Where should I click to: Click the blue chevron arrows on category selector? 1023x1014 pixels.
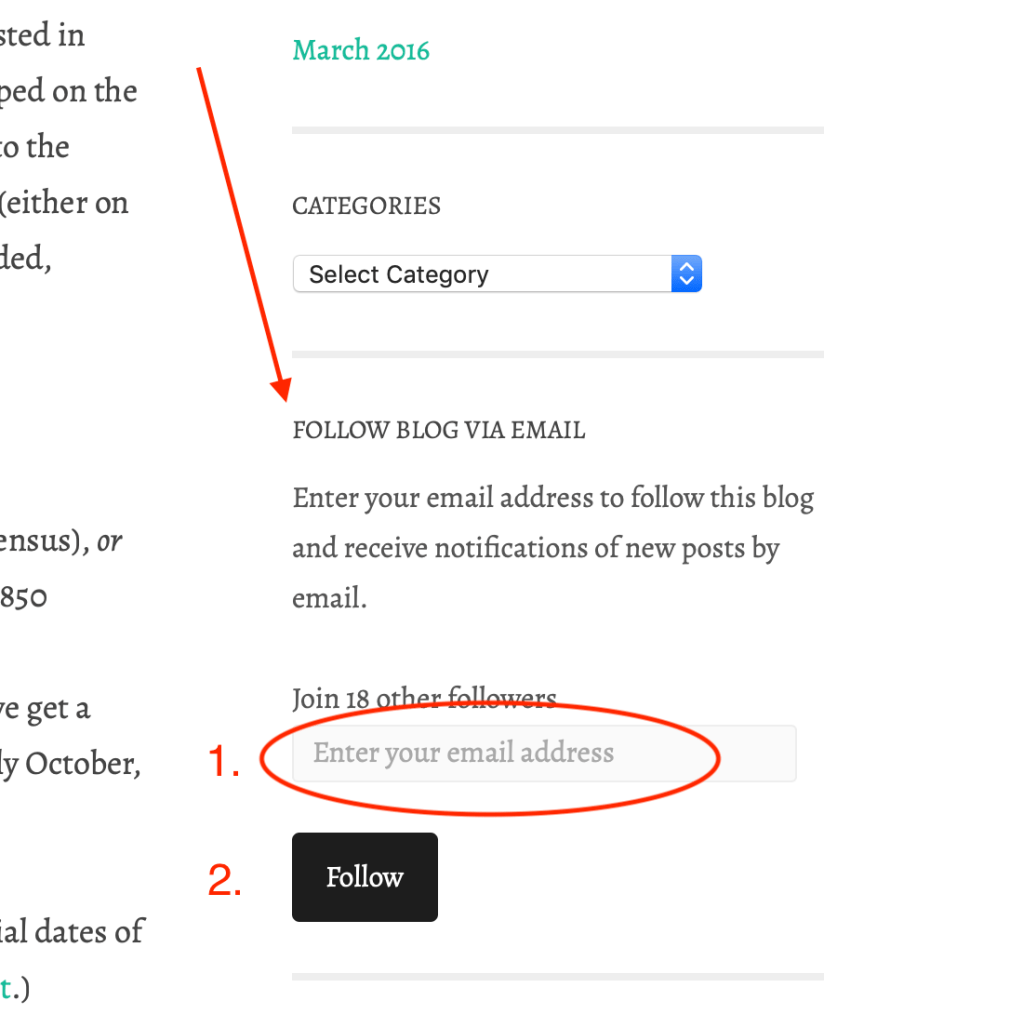tap(686, 274)
